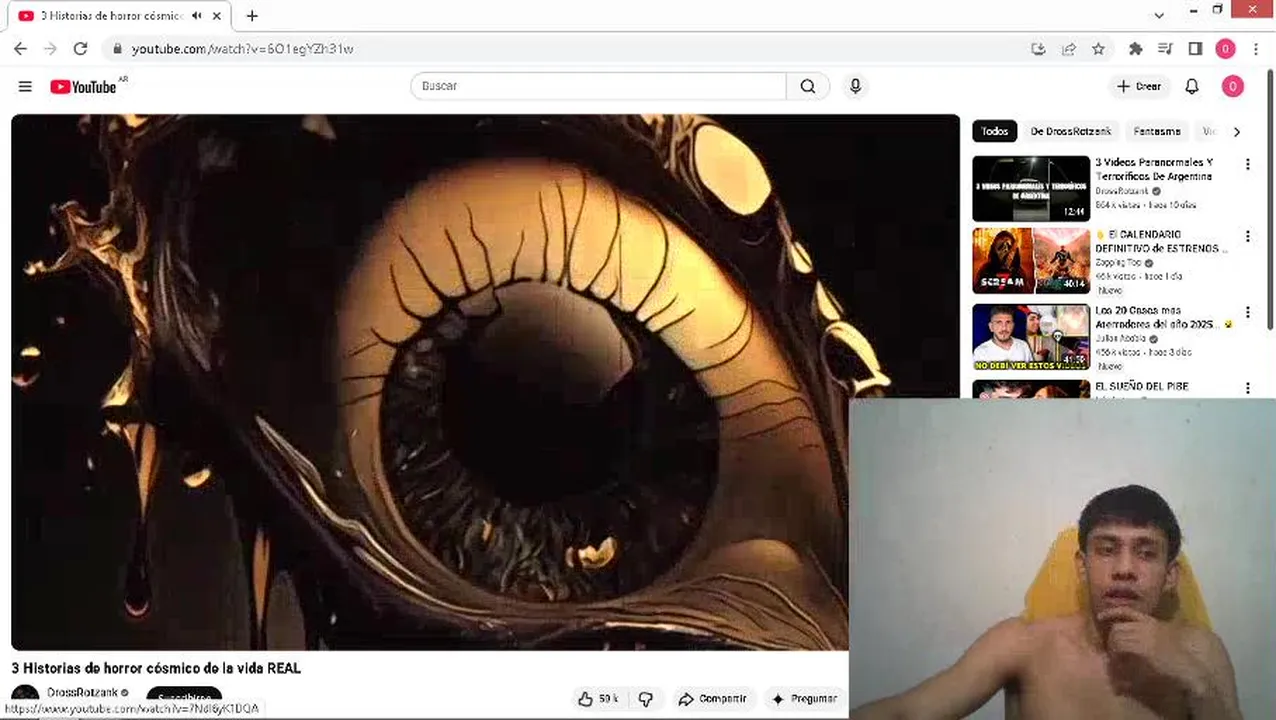Open title 3 Videos Paranormales Y Terroríficos
Image resolution: width=1276 pixels, height=720 pixels.
pos(1154,169)
